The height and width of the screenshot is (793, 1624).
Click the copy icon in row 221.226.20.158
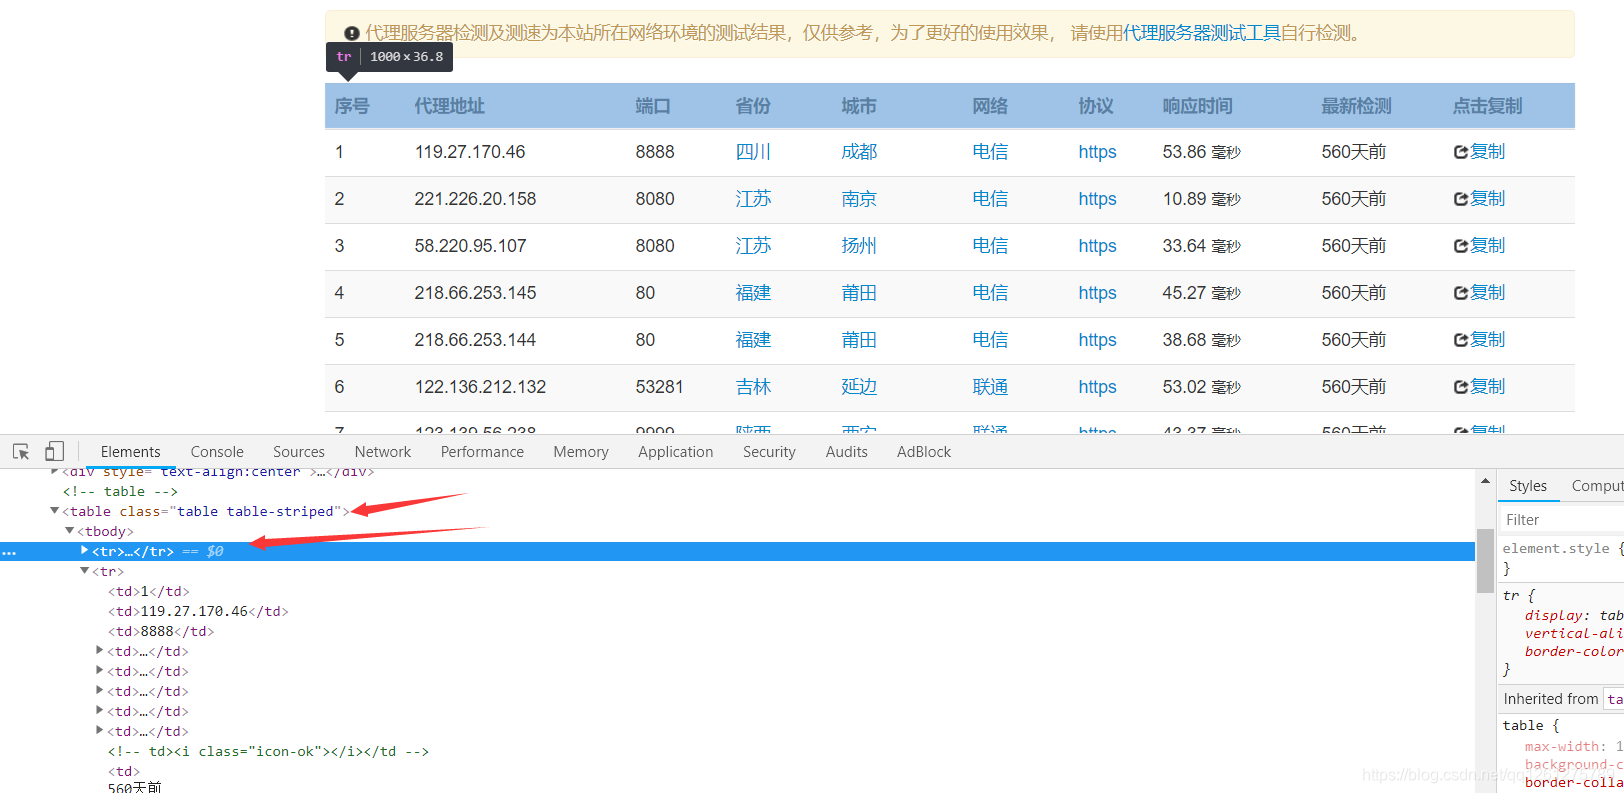1460,199
